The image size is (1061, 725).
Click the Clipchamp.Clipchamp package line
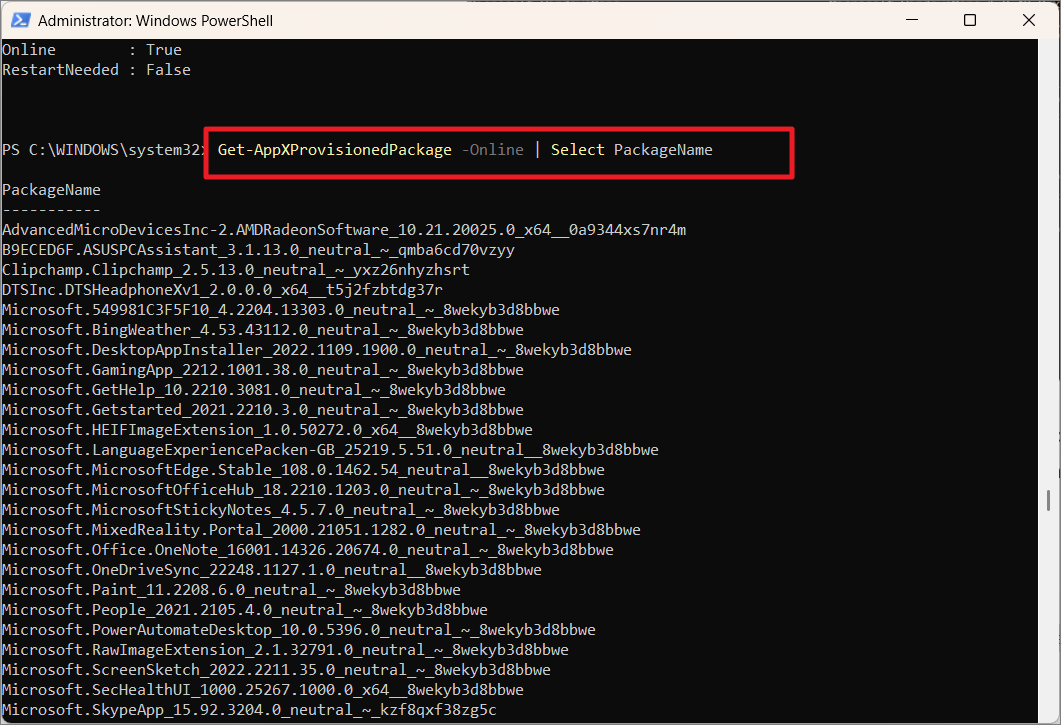235,270
